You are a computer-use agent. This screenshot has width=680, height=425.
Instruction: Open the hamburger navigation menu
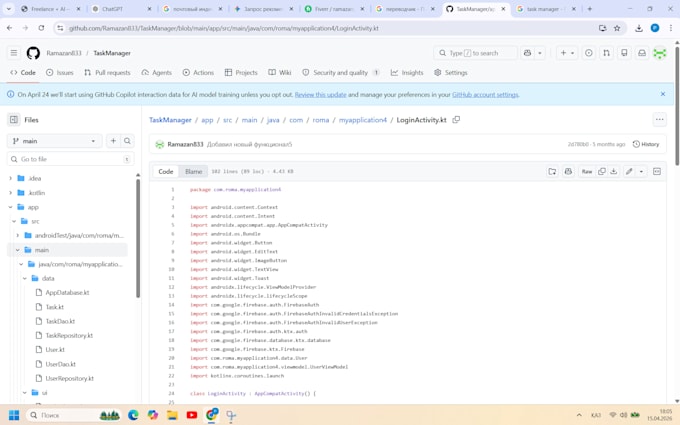coord(14,53)
